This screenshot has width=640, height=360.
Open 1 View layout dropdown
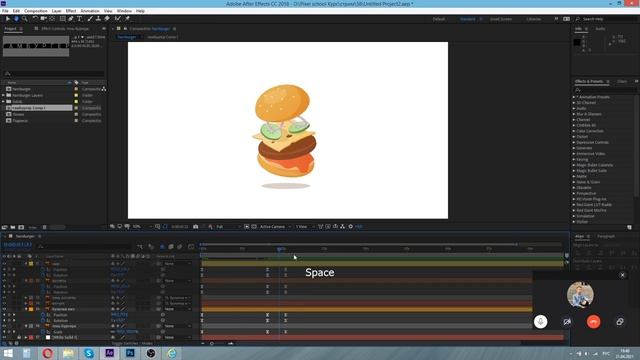[x=305, y=227]
